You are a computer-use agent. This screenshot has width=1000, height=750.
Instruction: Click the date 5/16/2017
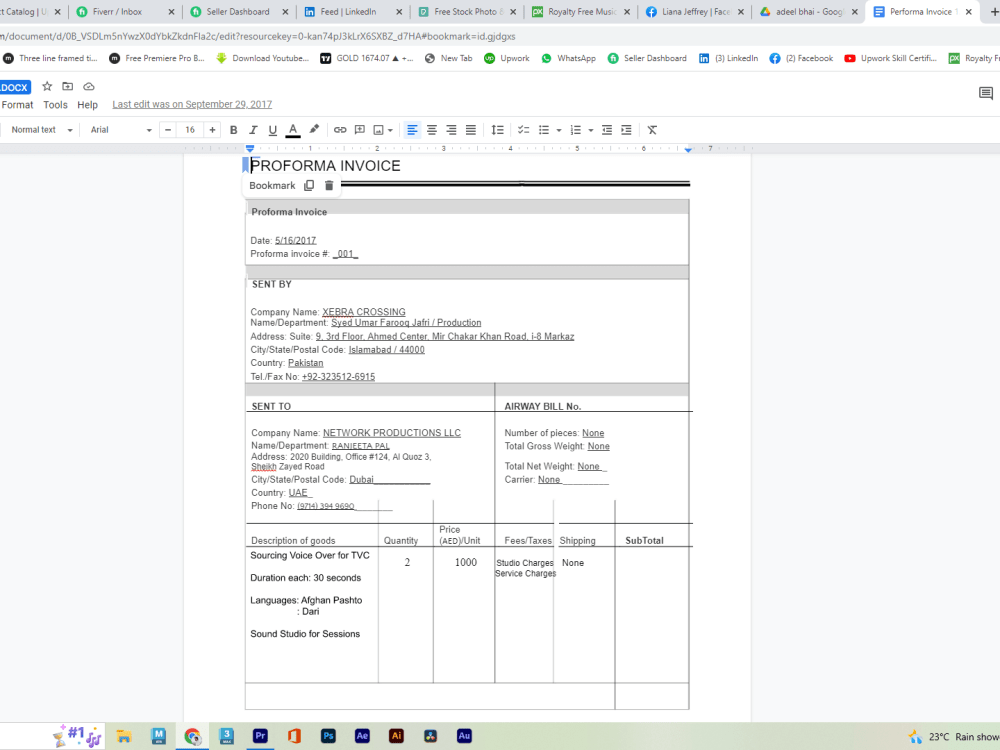click(295, 240)
